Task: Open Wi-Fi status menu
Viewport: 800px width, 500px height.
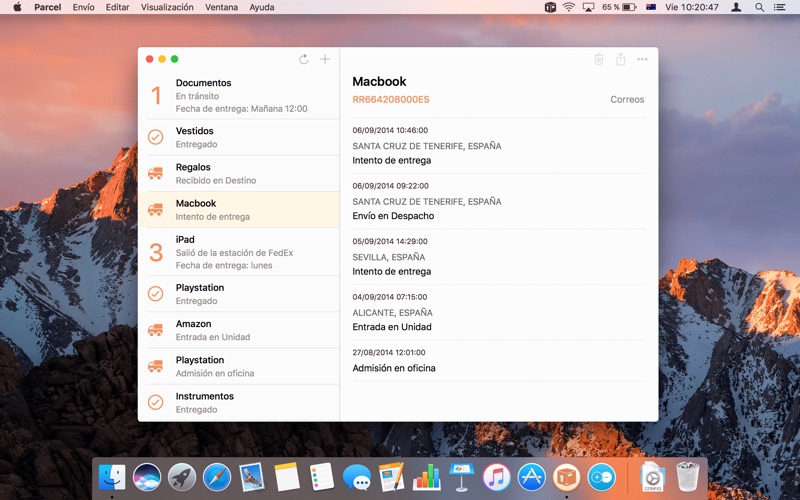Action: [569, 7]
